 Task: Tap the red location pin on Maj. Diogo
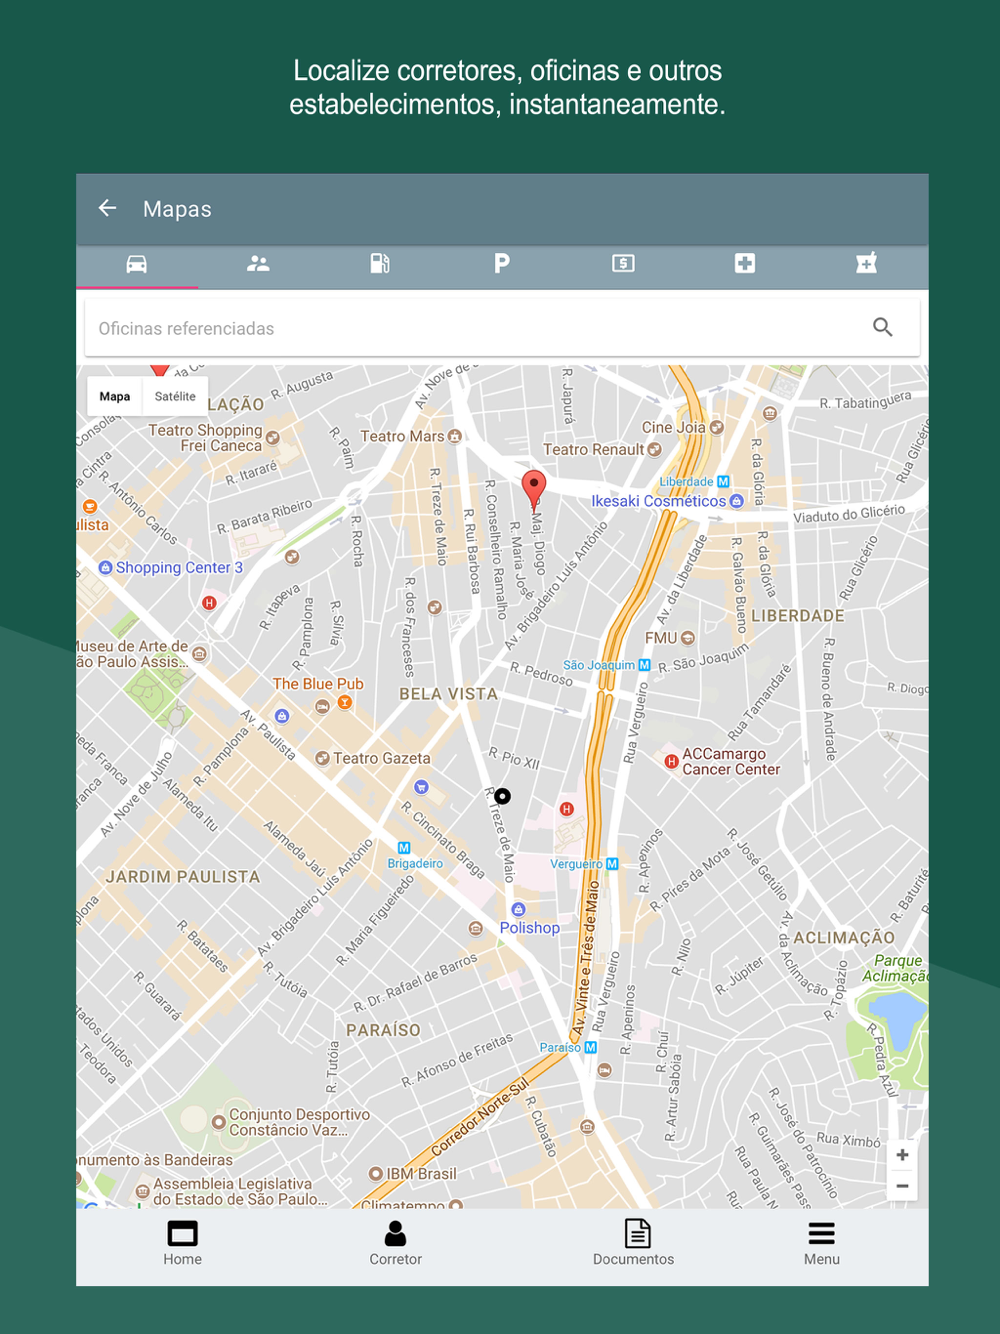point(534,489)
